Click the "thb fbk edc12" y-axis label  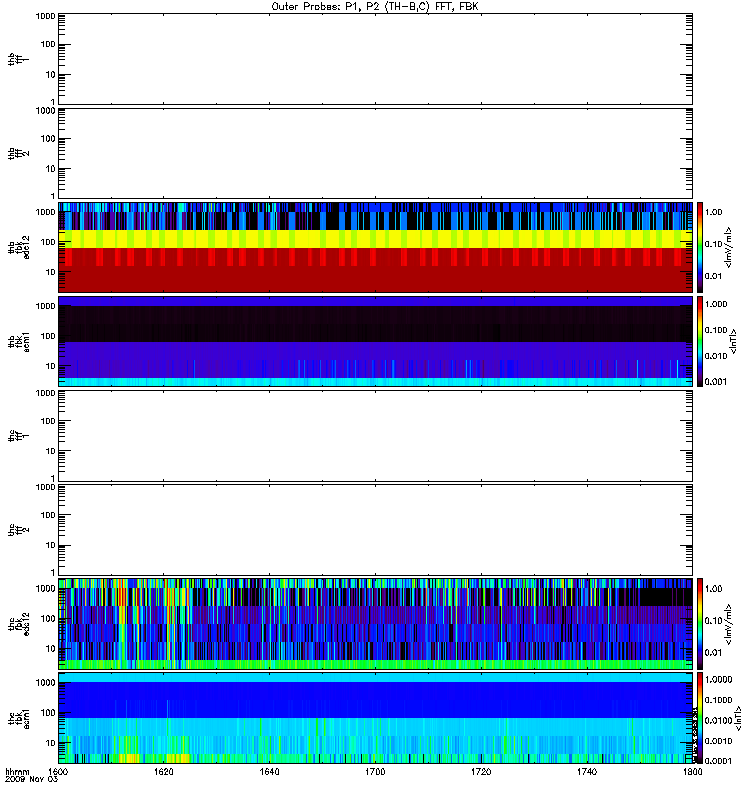(19, 247)
